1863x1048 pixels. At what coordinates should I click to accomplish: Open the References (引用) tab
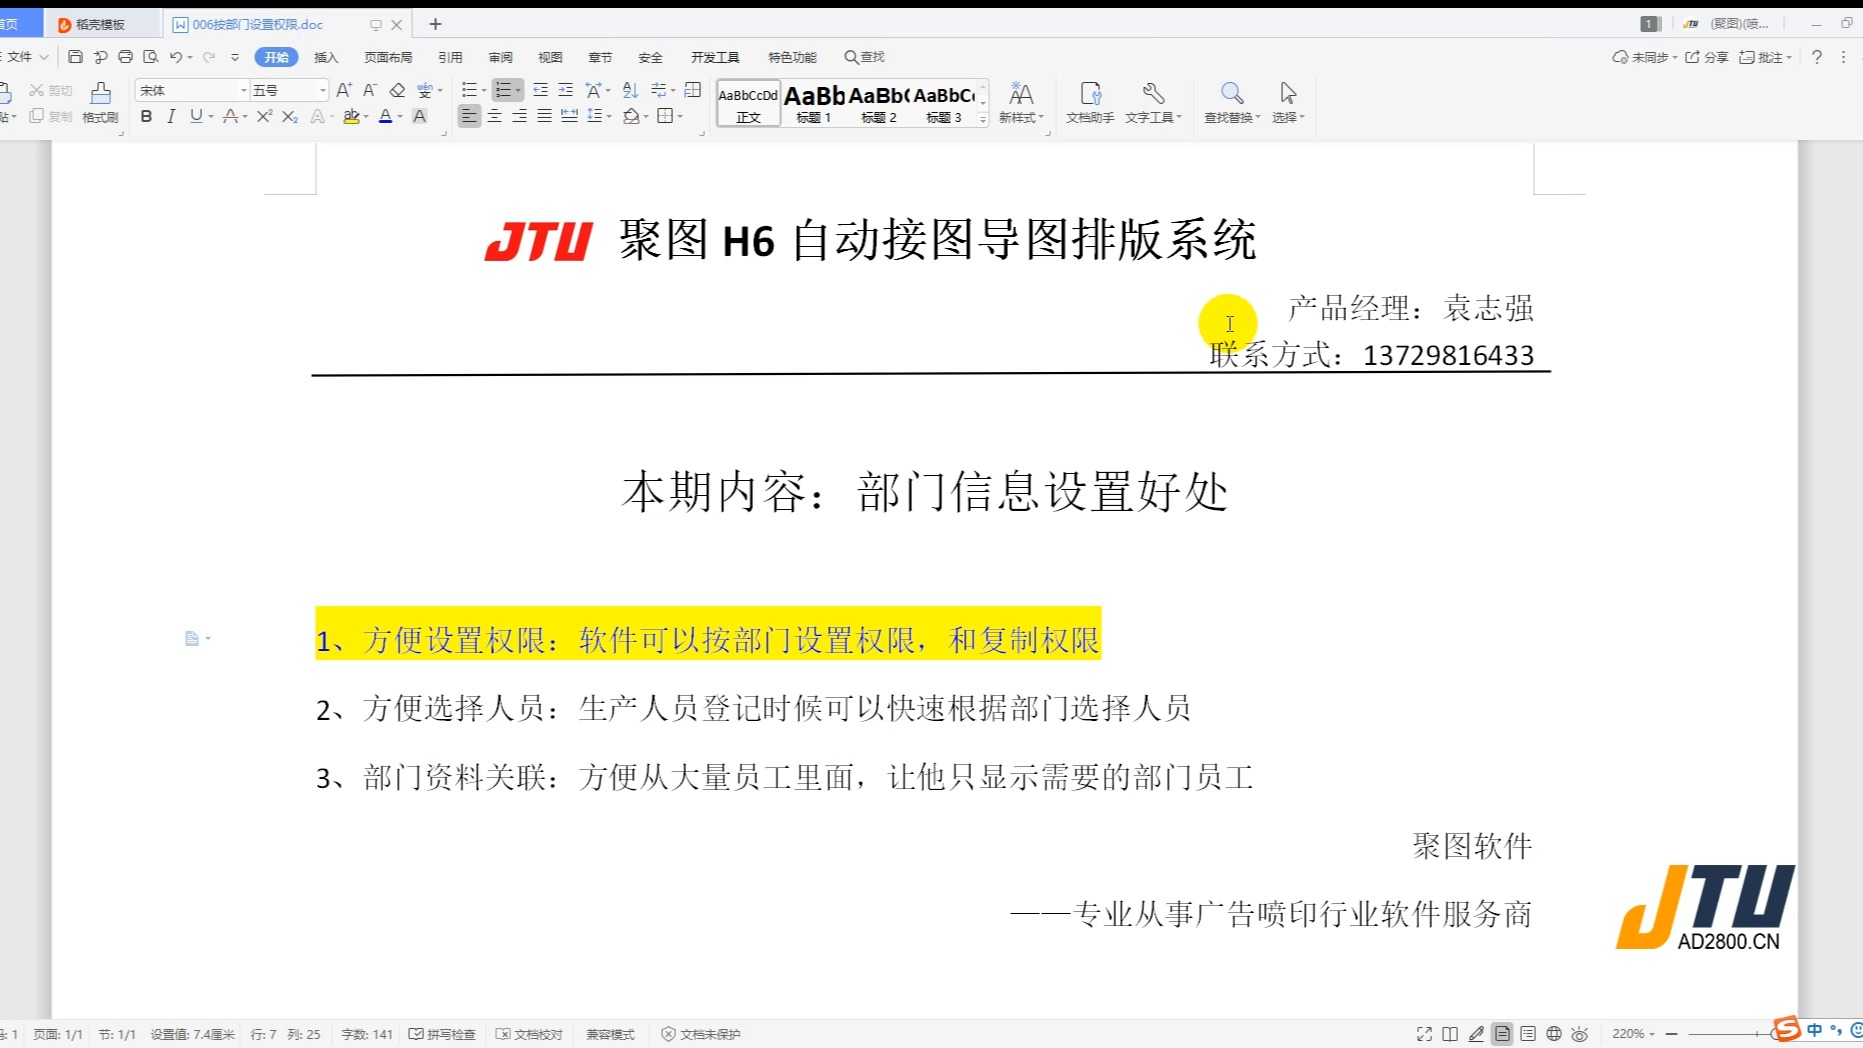point(450,57)
